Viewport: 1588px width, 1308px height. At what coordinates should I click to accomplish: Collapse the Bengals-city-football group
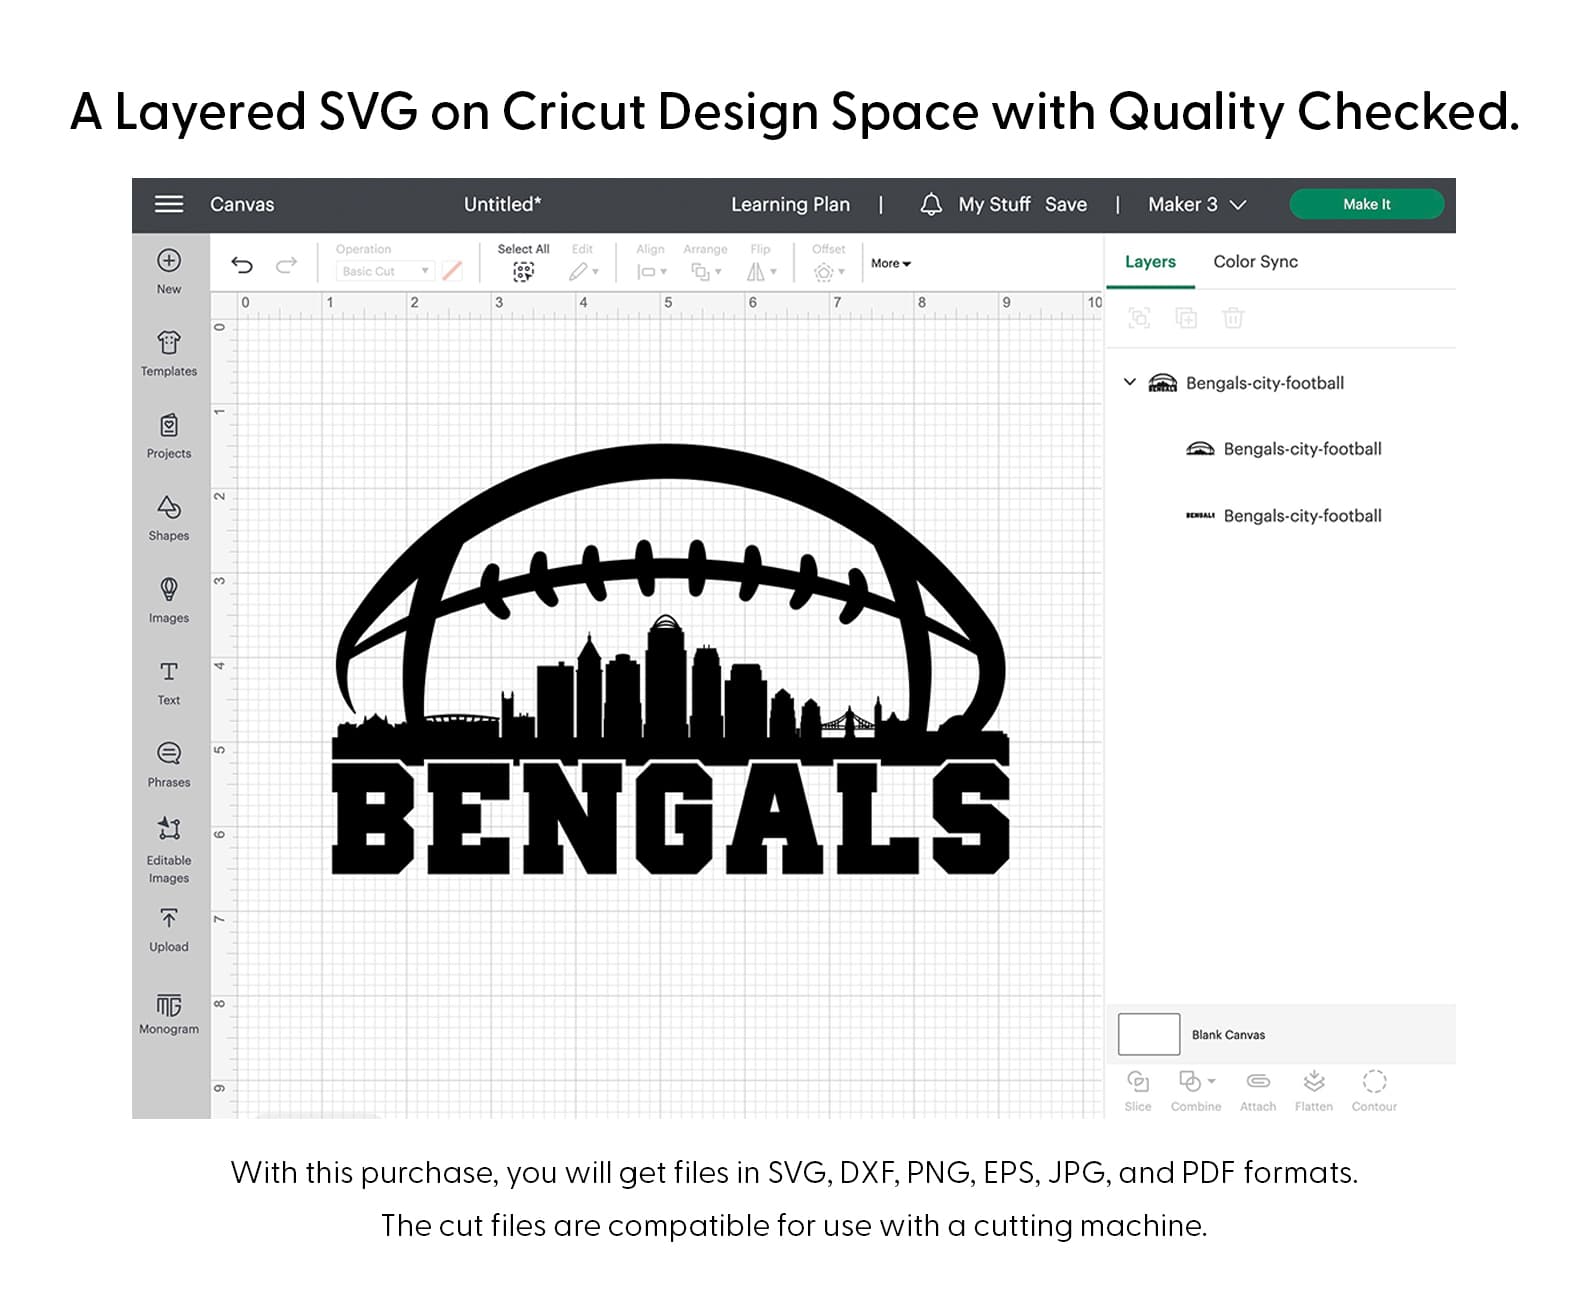[1129, 383]
